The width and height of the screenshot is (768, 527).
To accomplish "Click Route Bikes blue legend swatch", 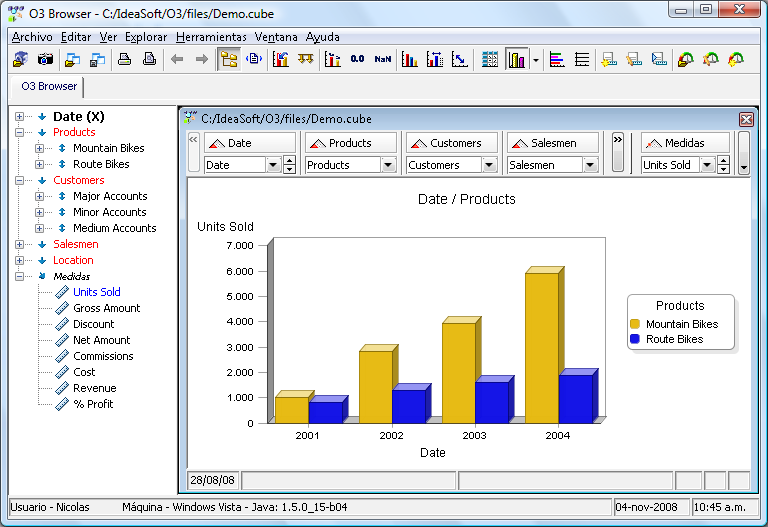I will [635, 339].
